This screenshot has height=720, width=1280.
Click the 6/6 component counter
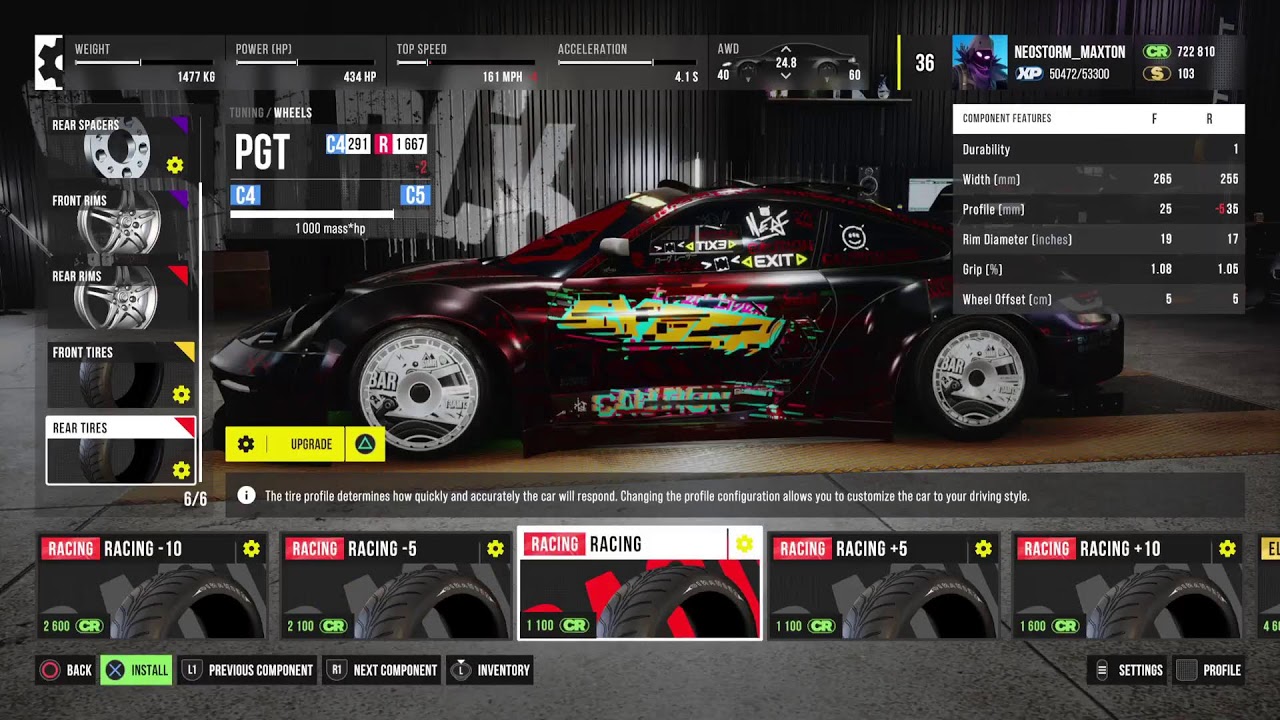(x=195, y=499)
